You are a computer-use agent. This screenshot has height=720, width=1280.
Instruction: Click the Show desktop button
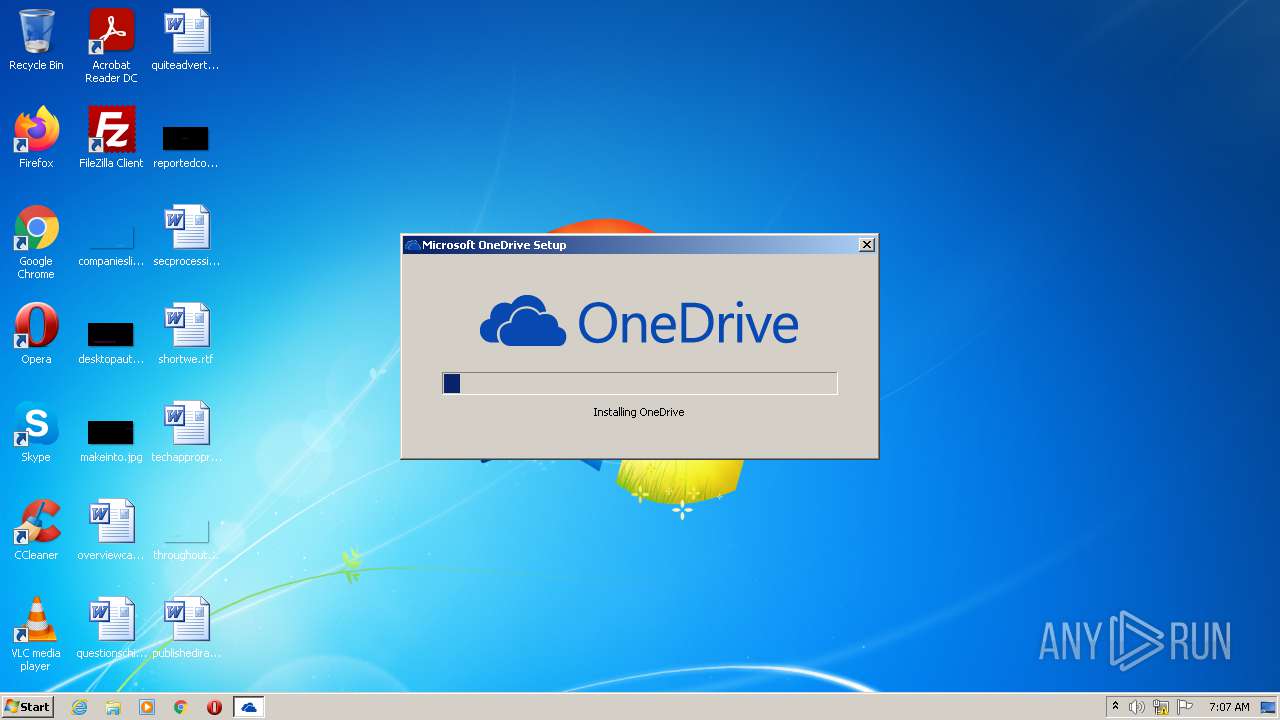pyautogui.click(x=1269, y=707)
